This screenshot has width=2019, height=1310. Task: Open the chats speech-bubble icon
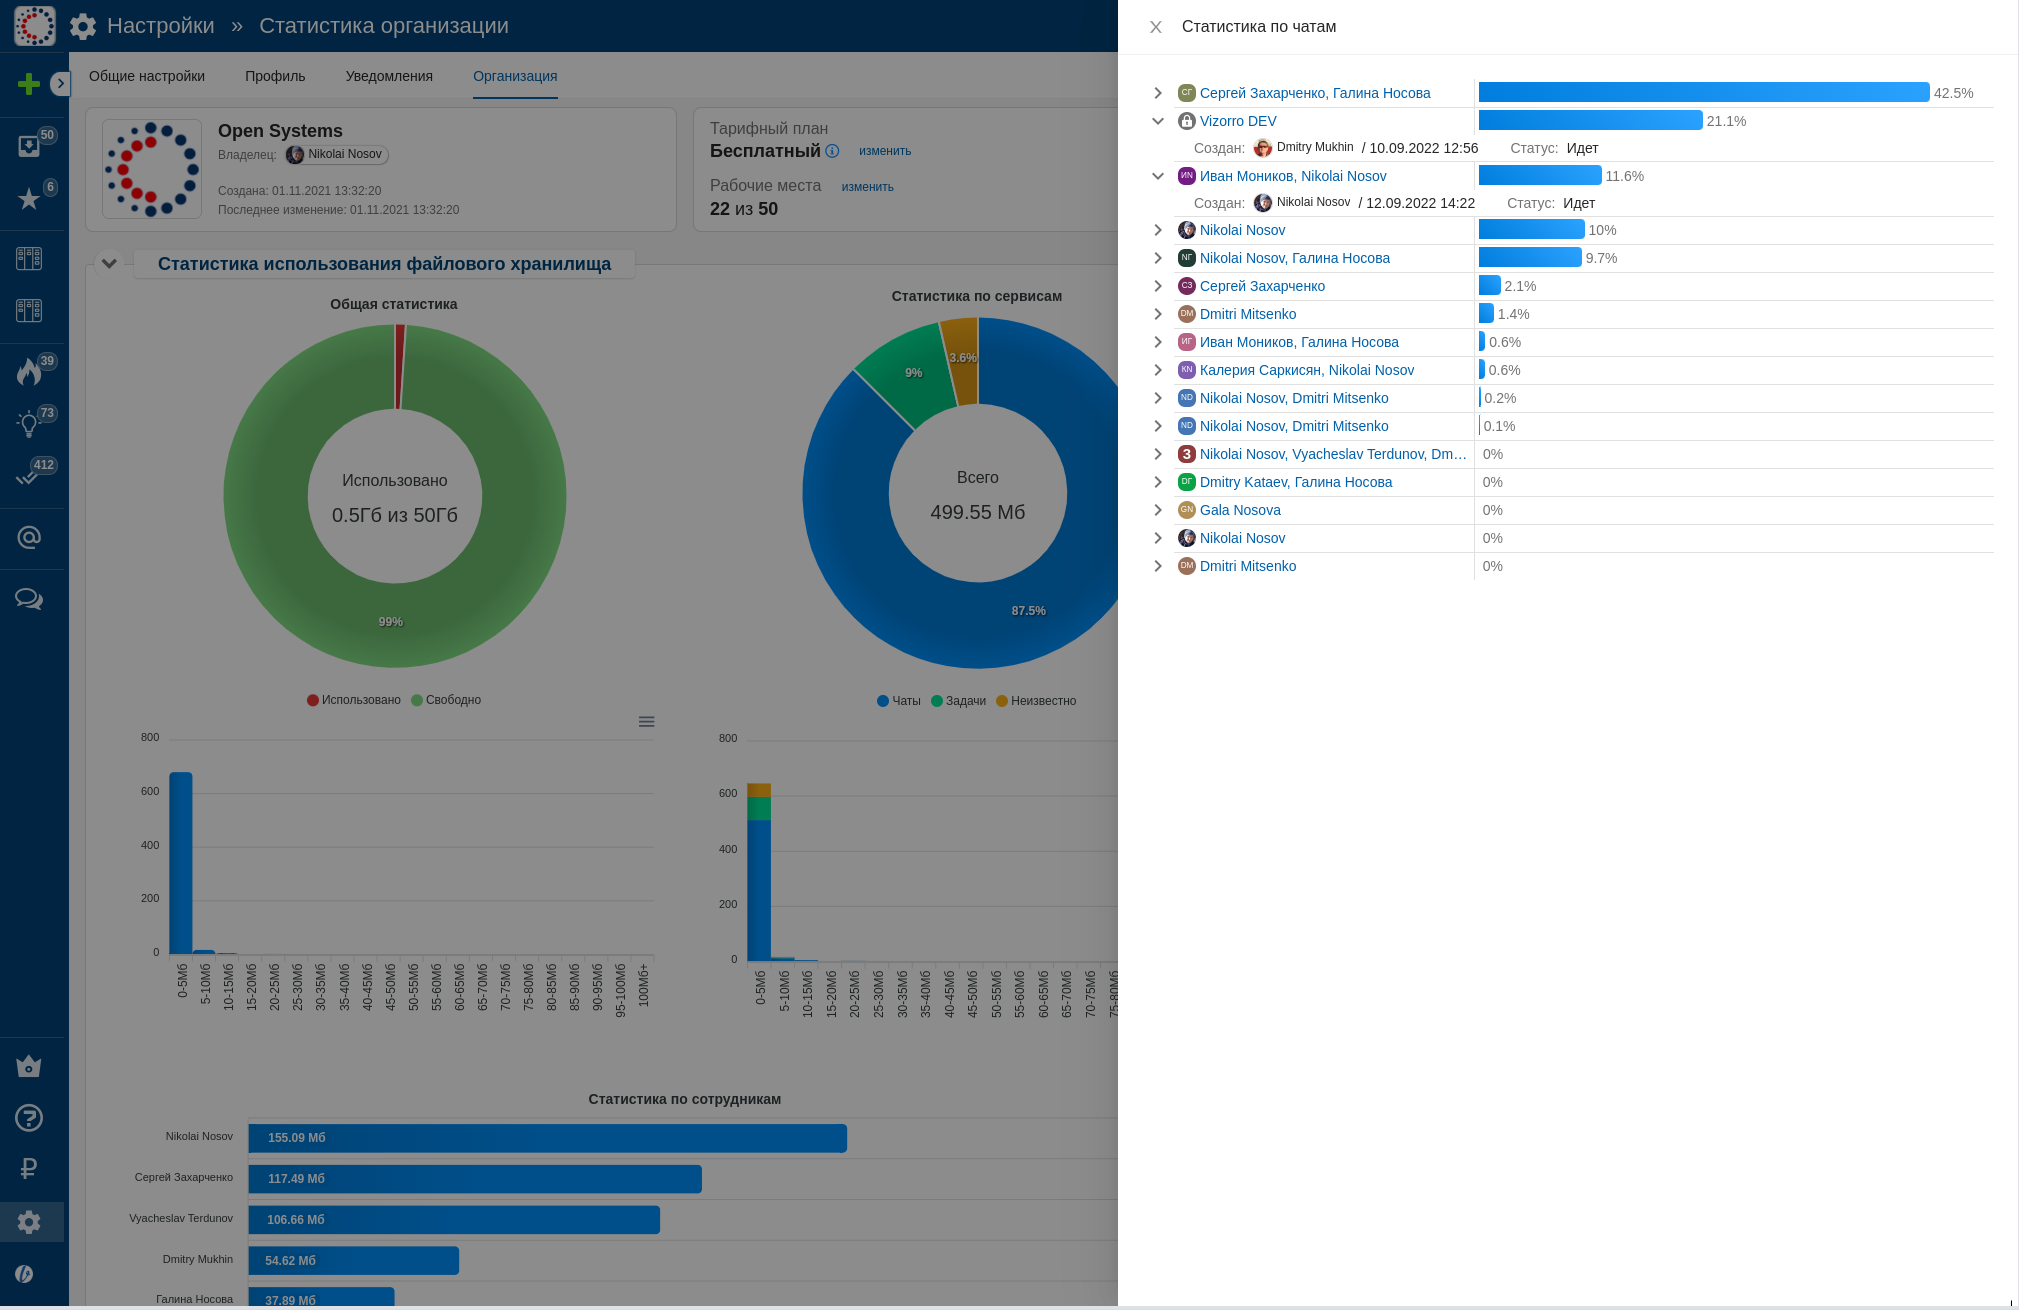(x=29, y=599)
